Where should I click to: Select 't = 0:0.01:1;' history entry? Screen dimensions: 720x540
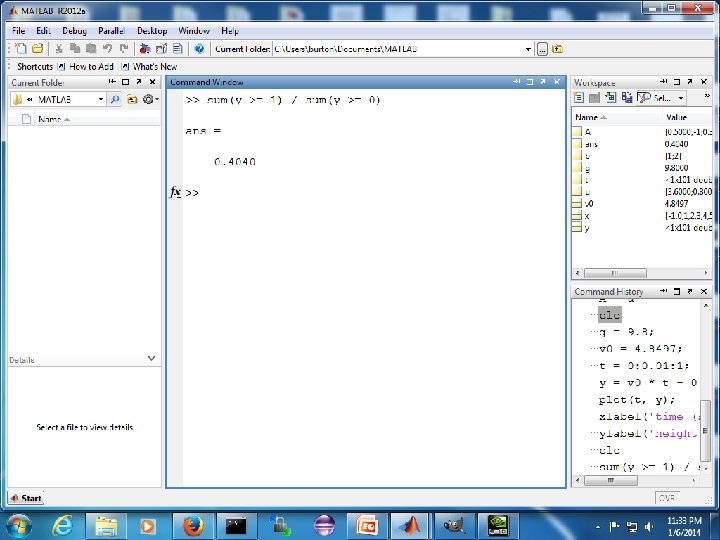tap(644, 366)
